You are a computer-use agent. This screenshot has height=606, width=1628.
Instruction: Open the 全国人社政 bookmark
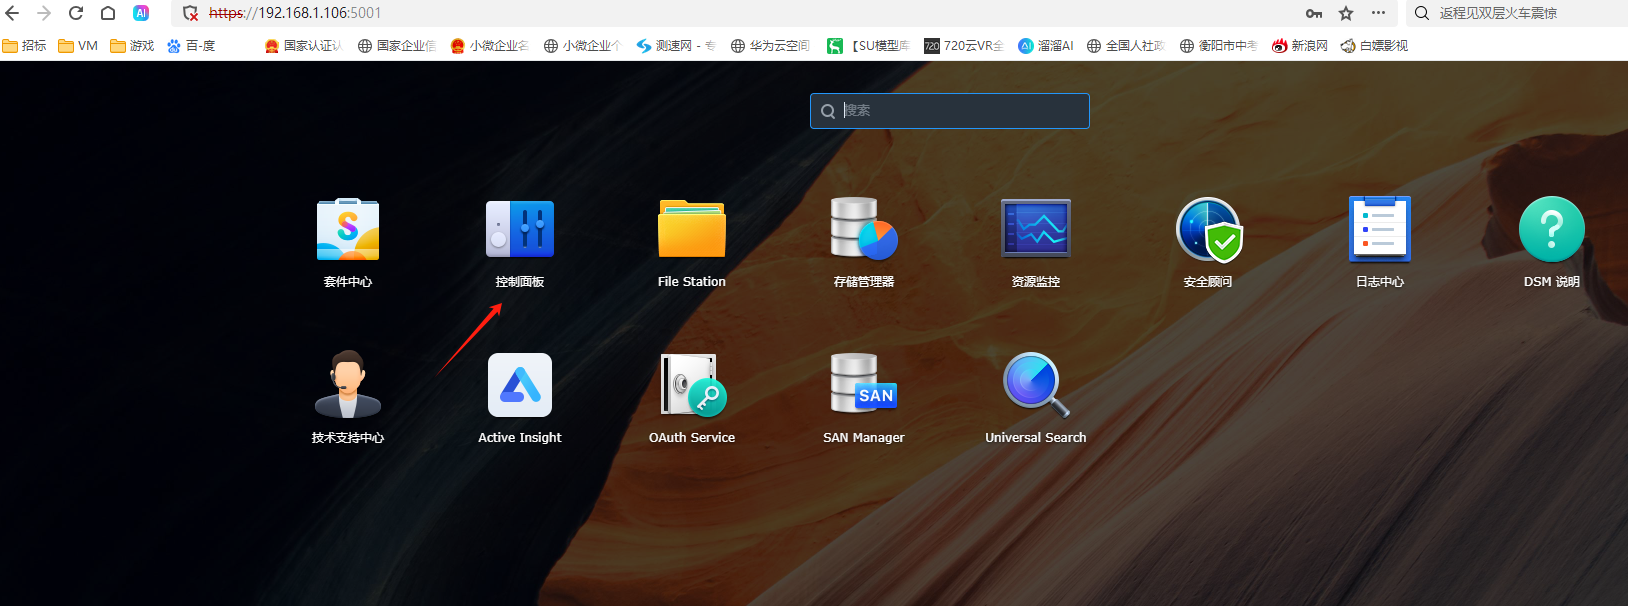(1126, 46)
